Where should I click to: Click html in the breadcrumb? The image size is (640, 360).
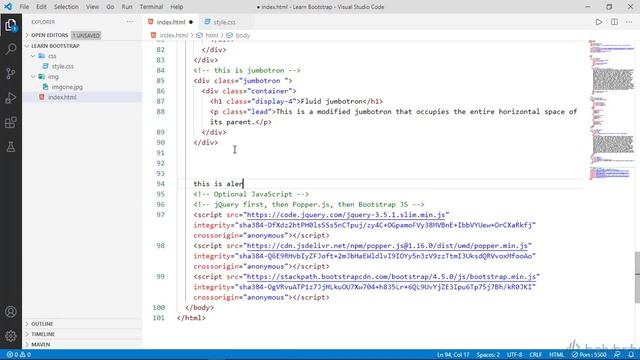coord(211,36)
